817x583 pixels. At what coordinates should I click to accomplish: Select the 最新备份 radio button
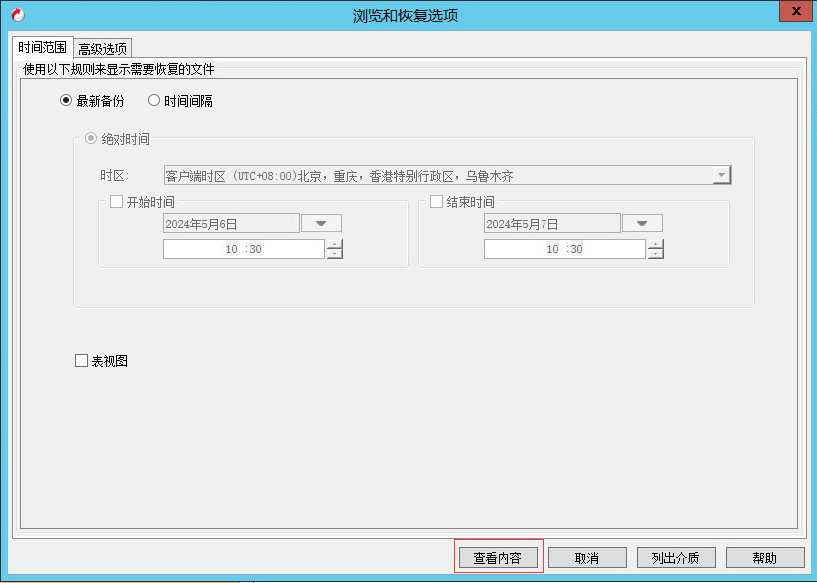(64, 100)
